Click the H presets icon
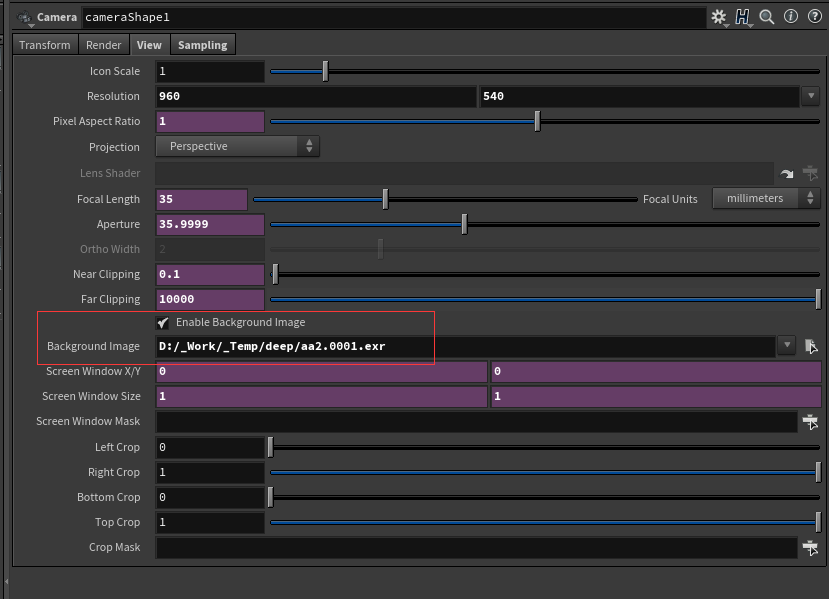 tap(742, 16)
